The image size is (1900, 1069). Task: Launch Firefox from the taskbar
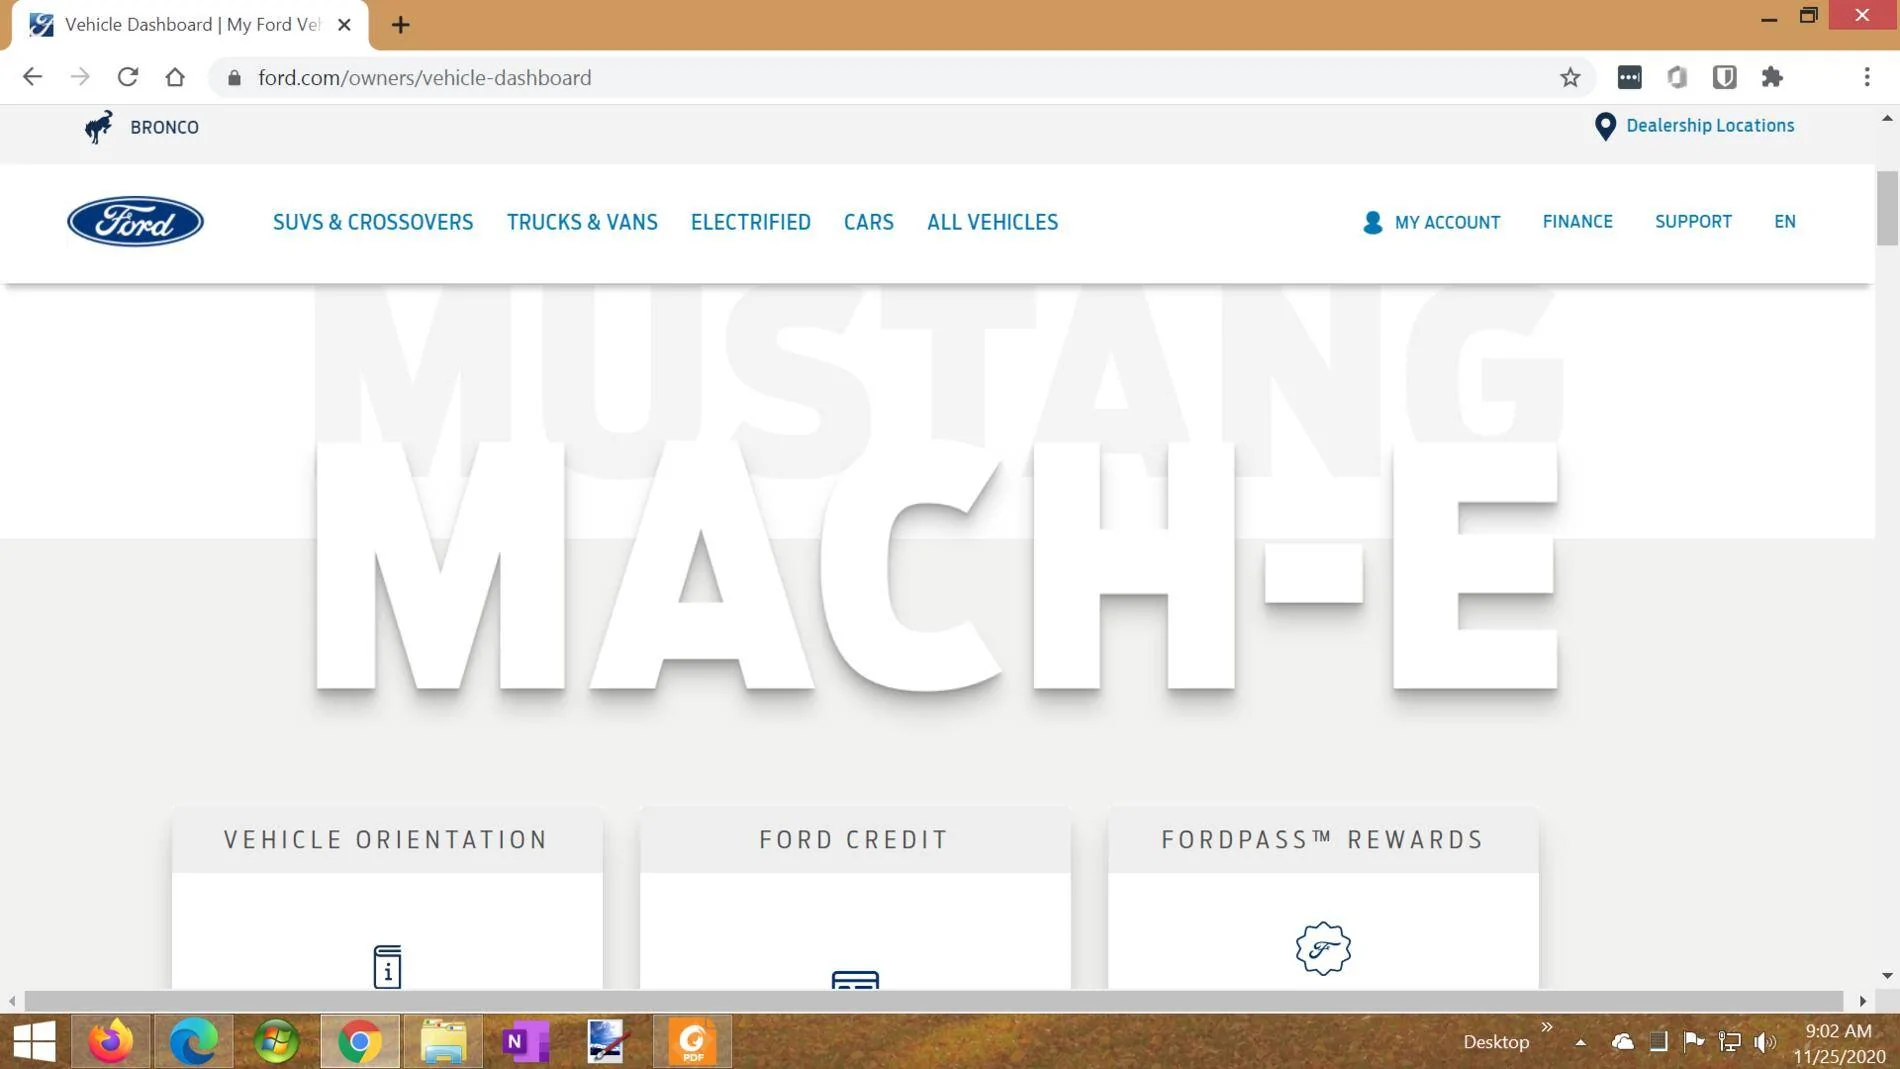pyautogui.click(x=110, y=1042)
